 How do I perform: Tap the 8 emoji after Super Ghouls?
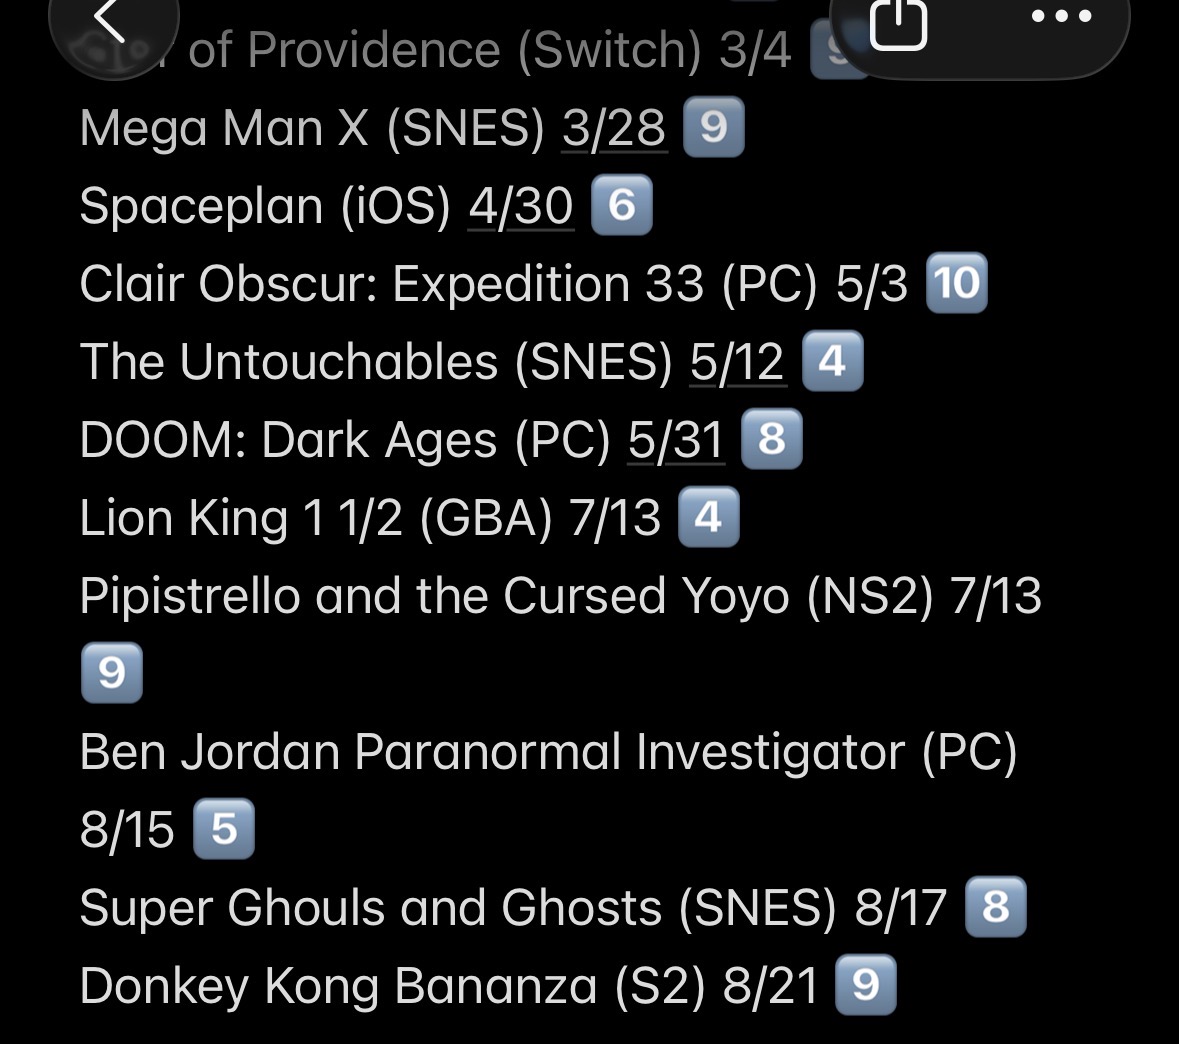coord(996,907)
